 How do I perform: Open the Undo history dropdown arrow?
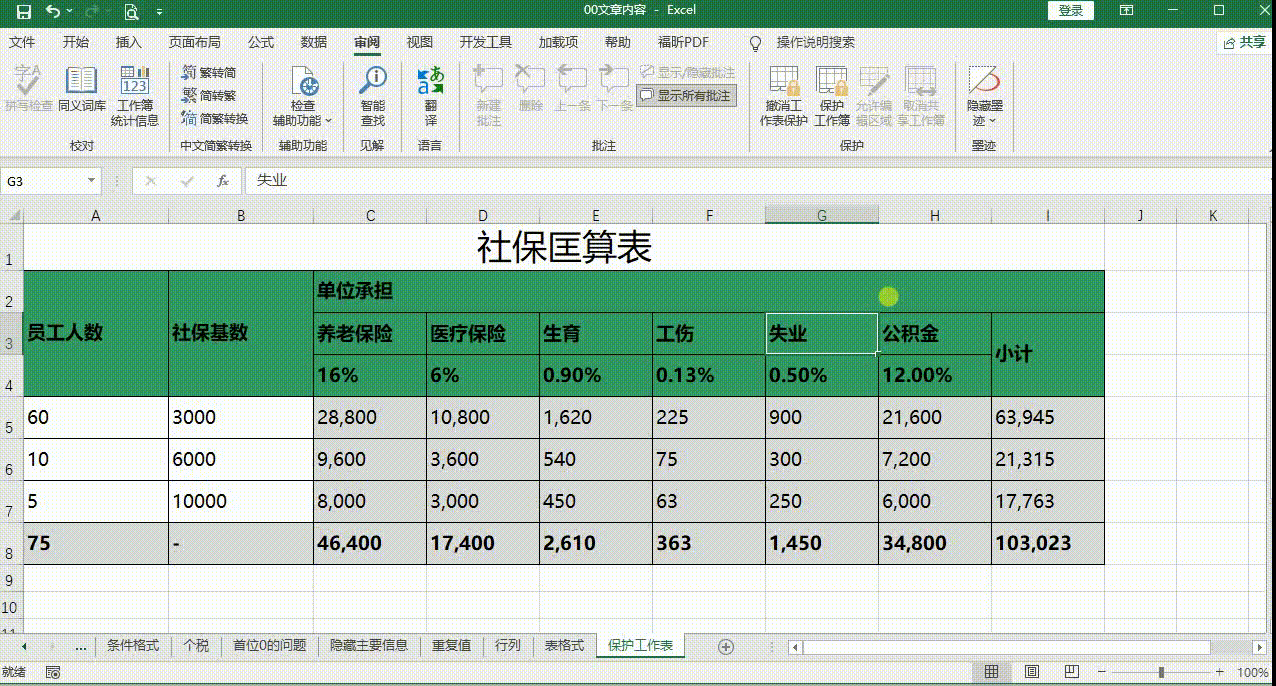tap(68, 12)
